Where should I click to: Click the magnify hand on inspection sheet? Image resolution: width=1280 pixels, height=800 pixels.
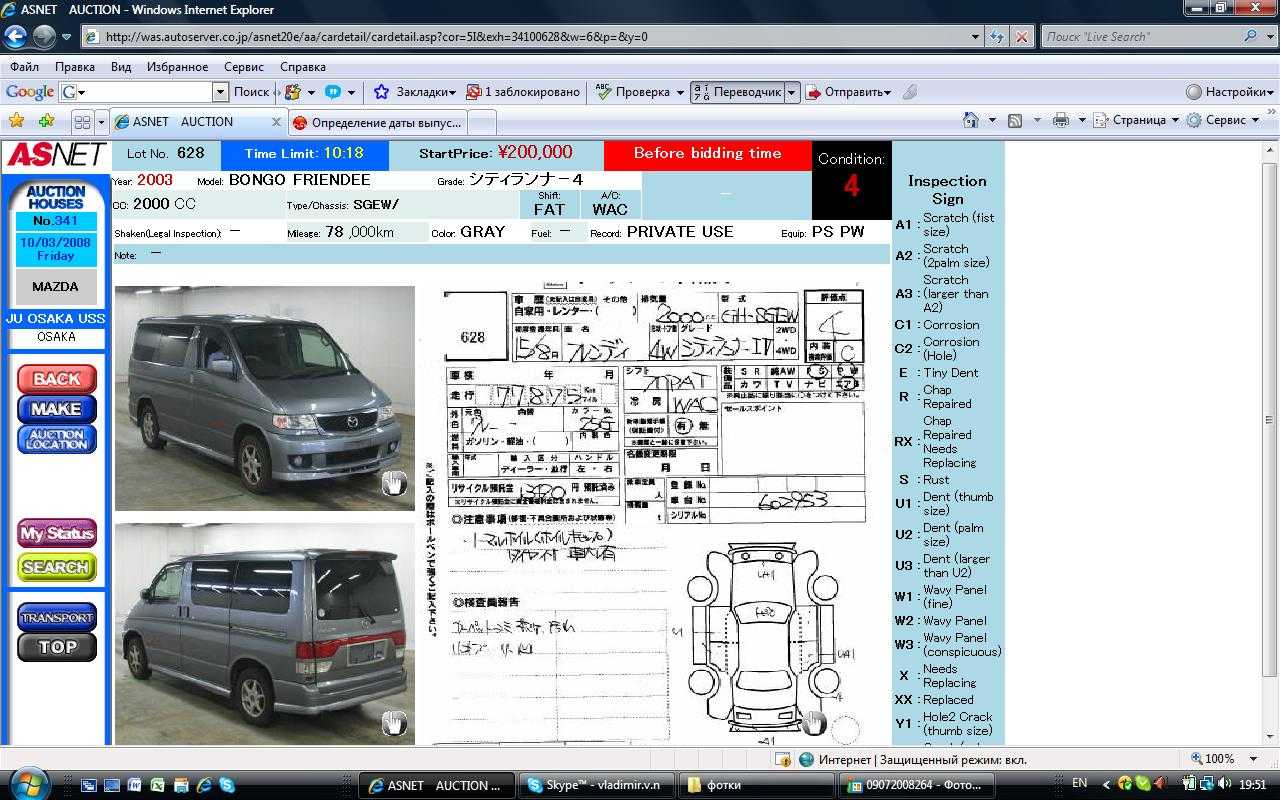[x=814, y=723]
